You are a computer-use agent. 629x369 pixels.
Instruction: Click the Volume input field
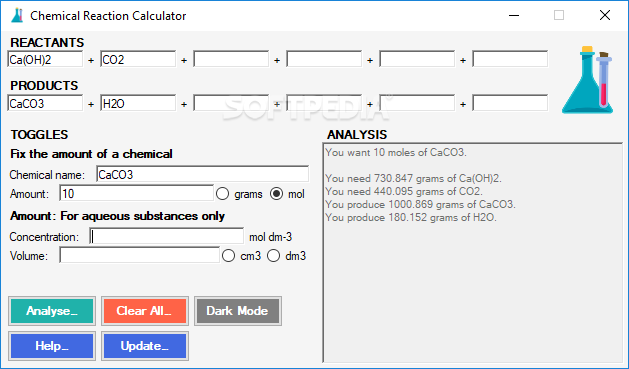[140, 255]
